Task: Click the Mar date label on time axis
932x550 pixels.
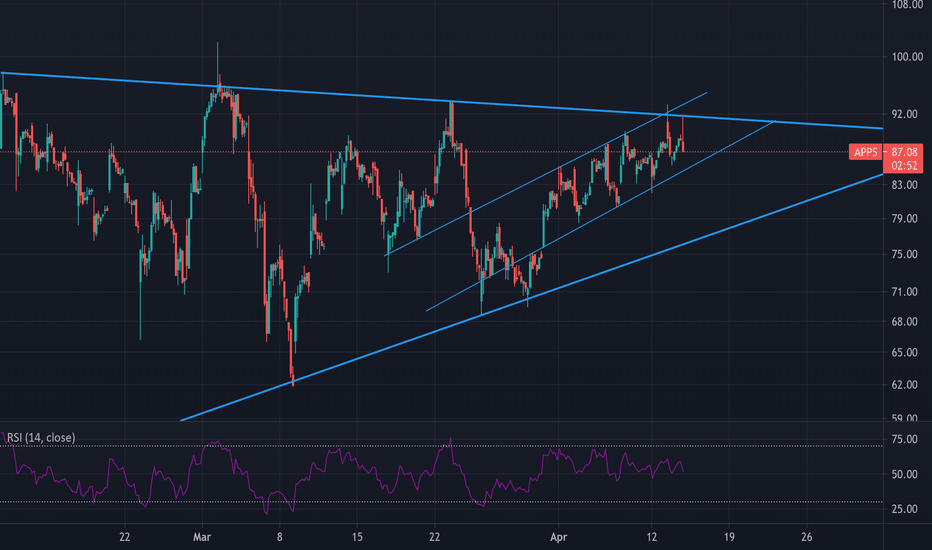Action: point(202,537)
